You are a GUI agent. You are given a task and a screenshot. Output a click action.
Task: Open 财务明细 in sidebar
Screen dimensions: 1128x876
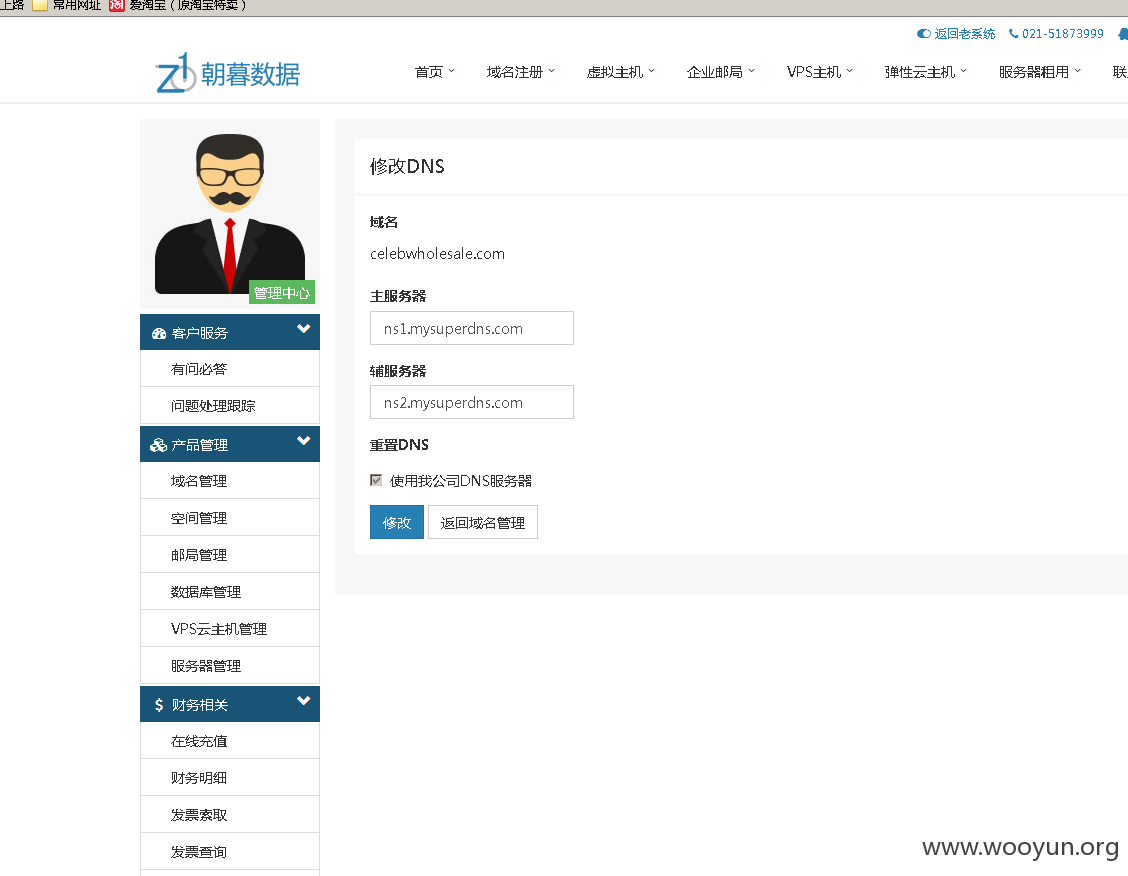point(230,778)
